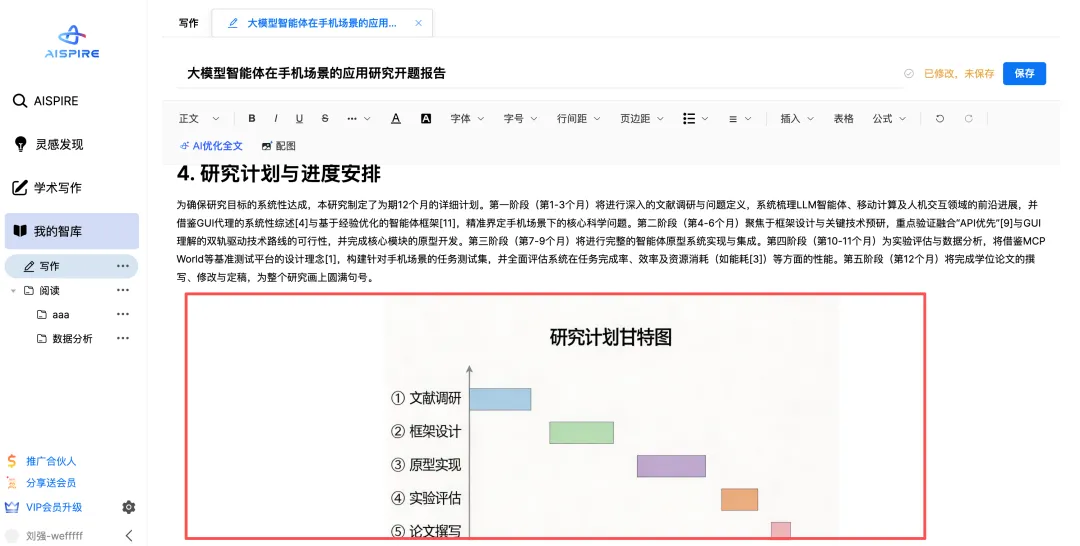Screen dimensions: 1080x546
Task: Toggle italic formatting
Action: pyautogui.click(x=276, y=118)
